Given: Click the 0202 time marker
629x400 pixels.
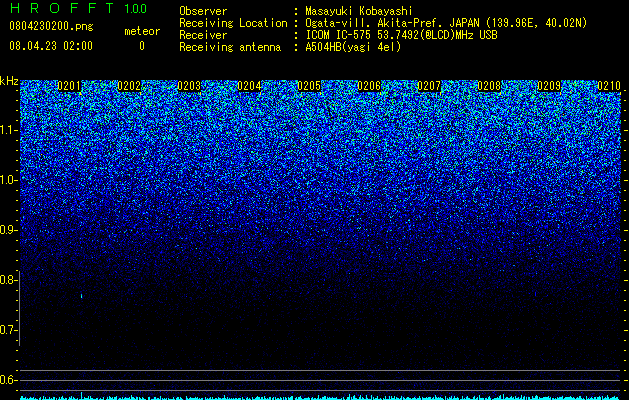Looking at the screenshot, I should click(x=129, y=86).
